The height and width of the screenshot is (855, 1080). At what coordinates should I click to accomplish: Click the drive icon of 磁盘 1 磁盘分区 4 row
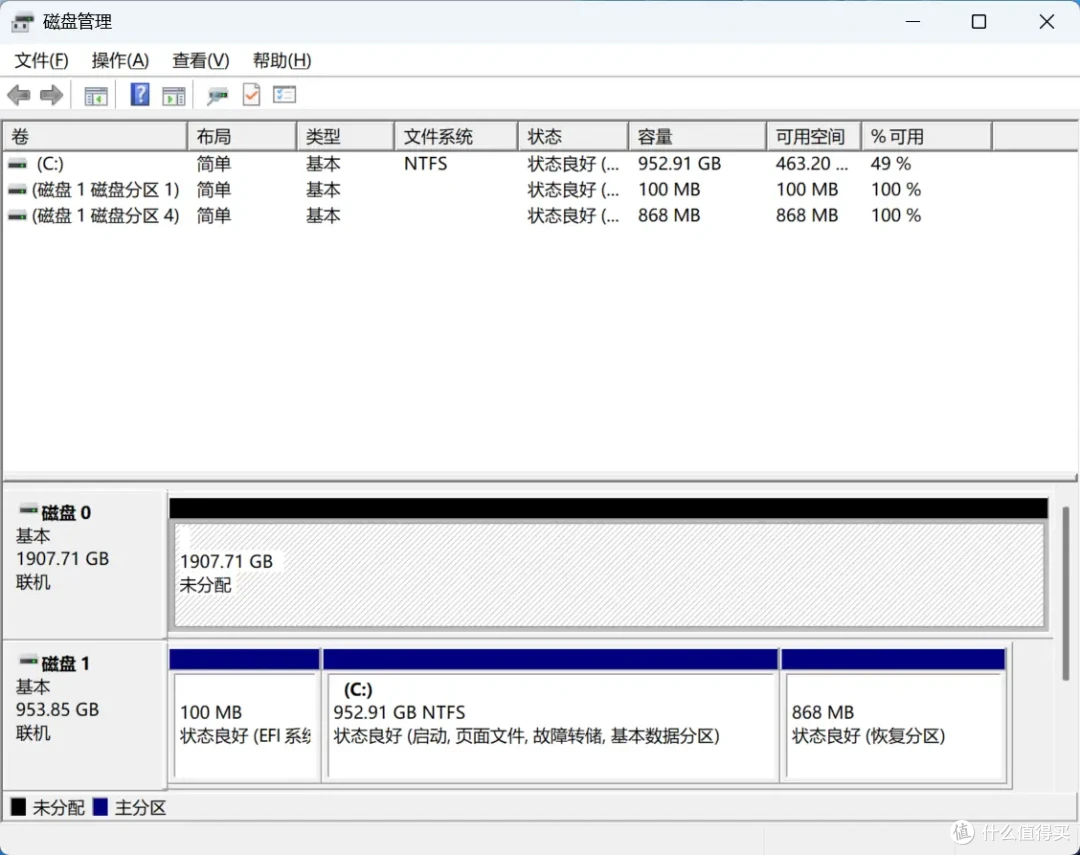pyautogui.click(x=17, y=216)
